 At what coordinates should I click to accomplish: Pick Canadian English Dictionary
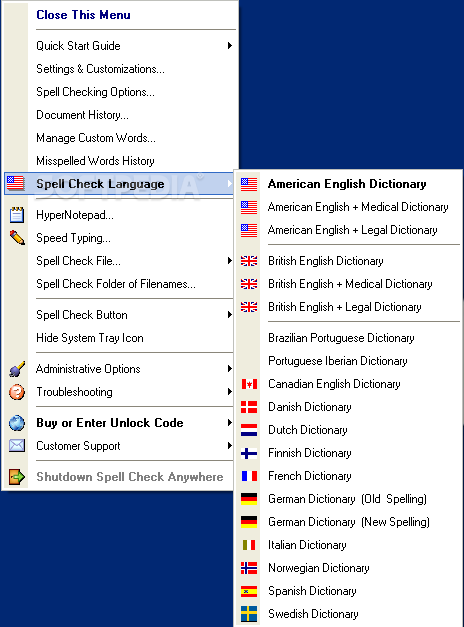(x=334, y=384)
